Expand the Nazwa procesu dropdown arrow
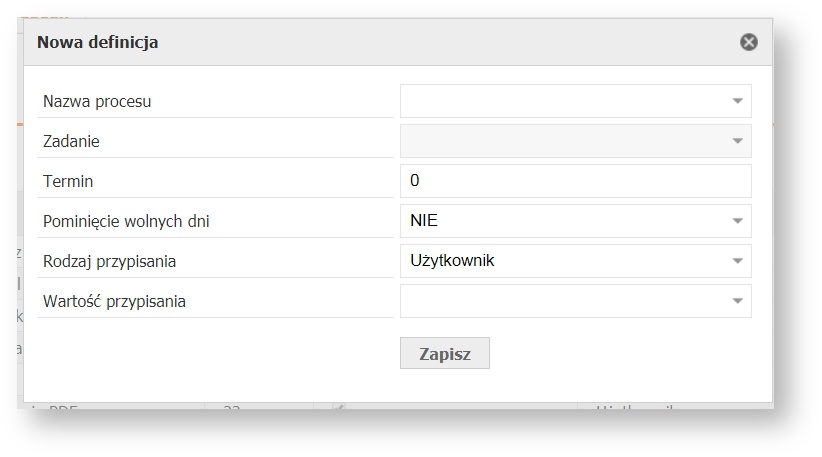 pyautogui.click(x=737, y=101)
